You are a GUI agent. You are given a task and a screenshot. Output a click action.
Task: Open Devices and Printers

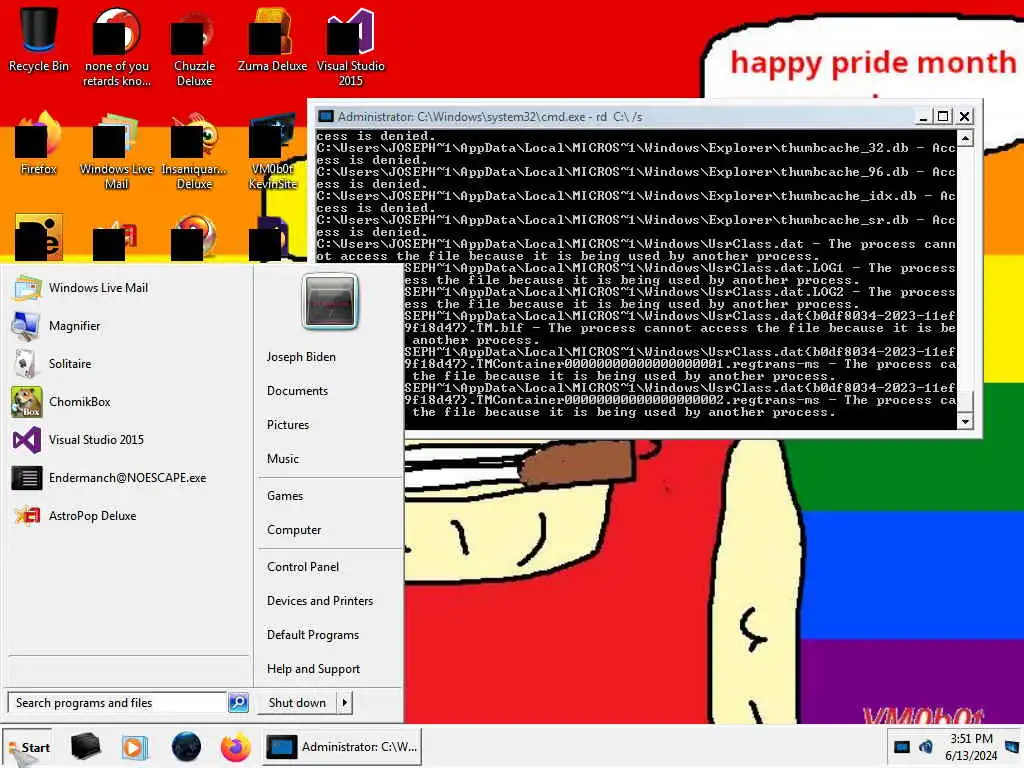(320, 601)
